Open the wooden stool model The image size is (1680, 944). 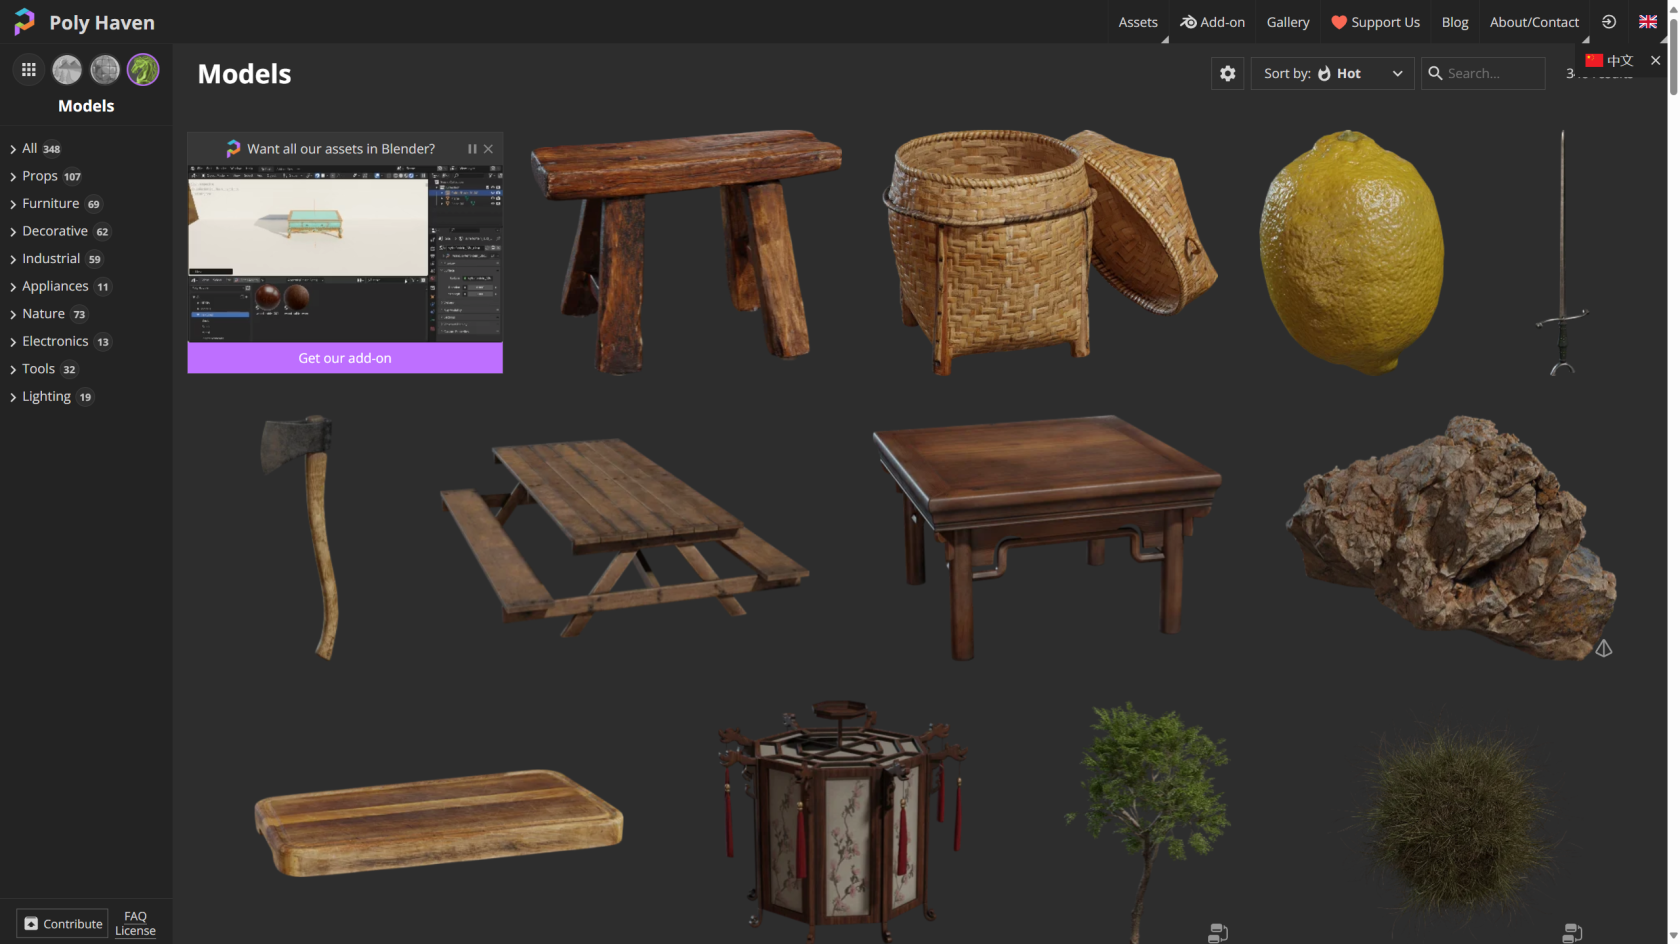[x=686, y=252]
